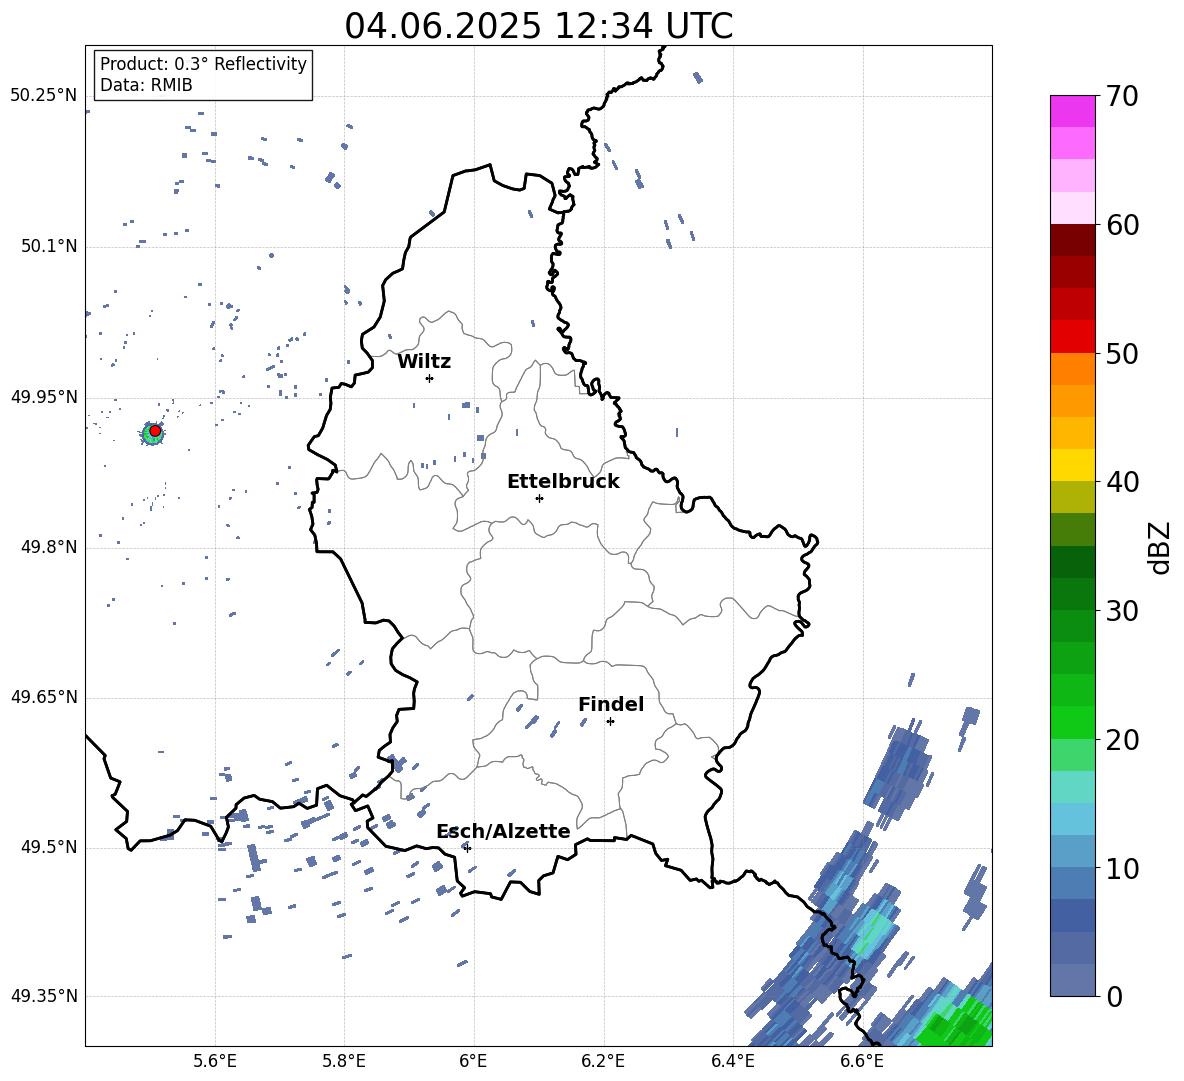Select the Findel station label

[611, 704]
